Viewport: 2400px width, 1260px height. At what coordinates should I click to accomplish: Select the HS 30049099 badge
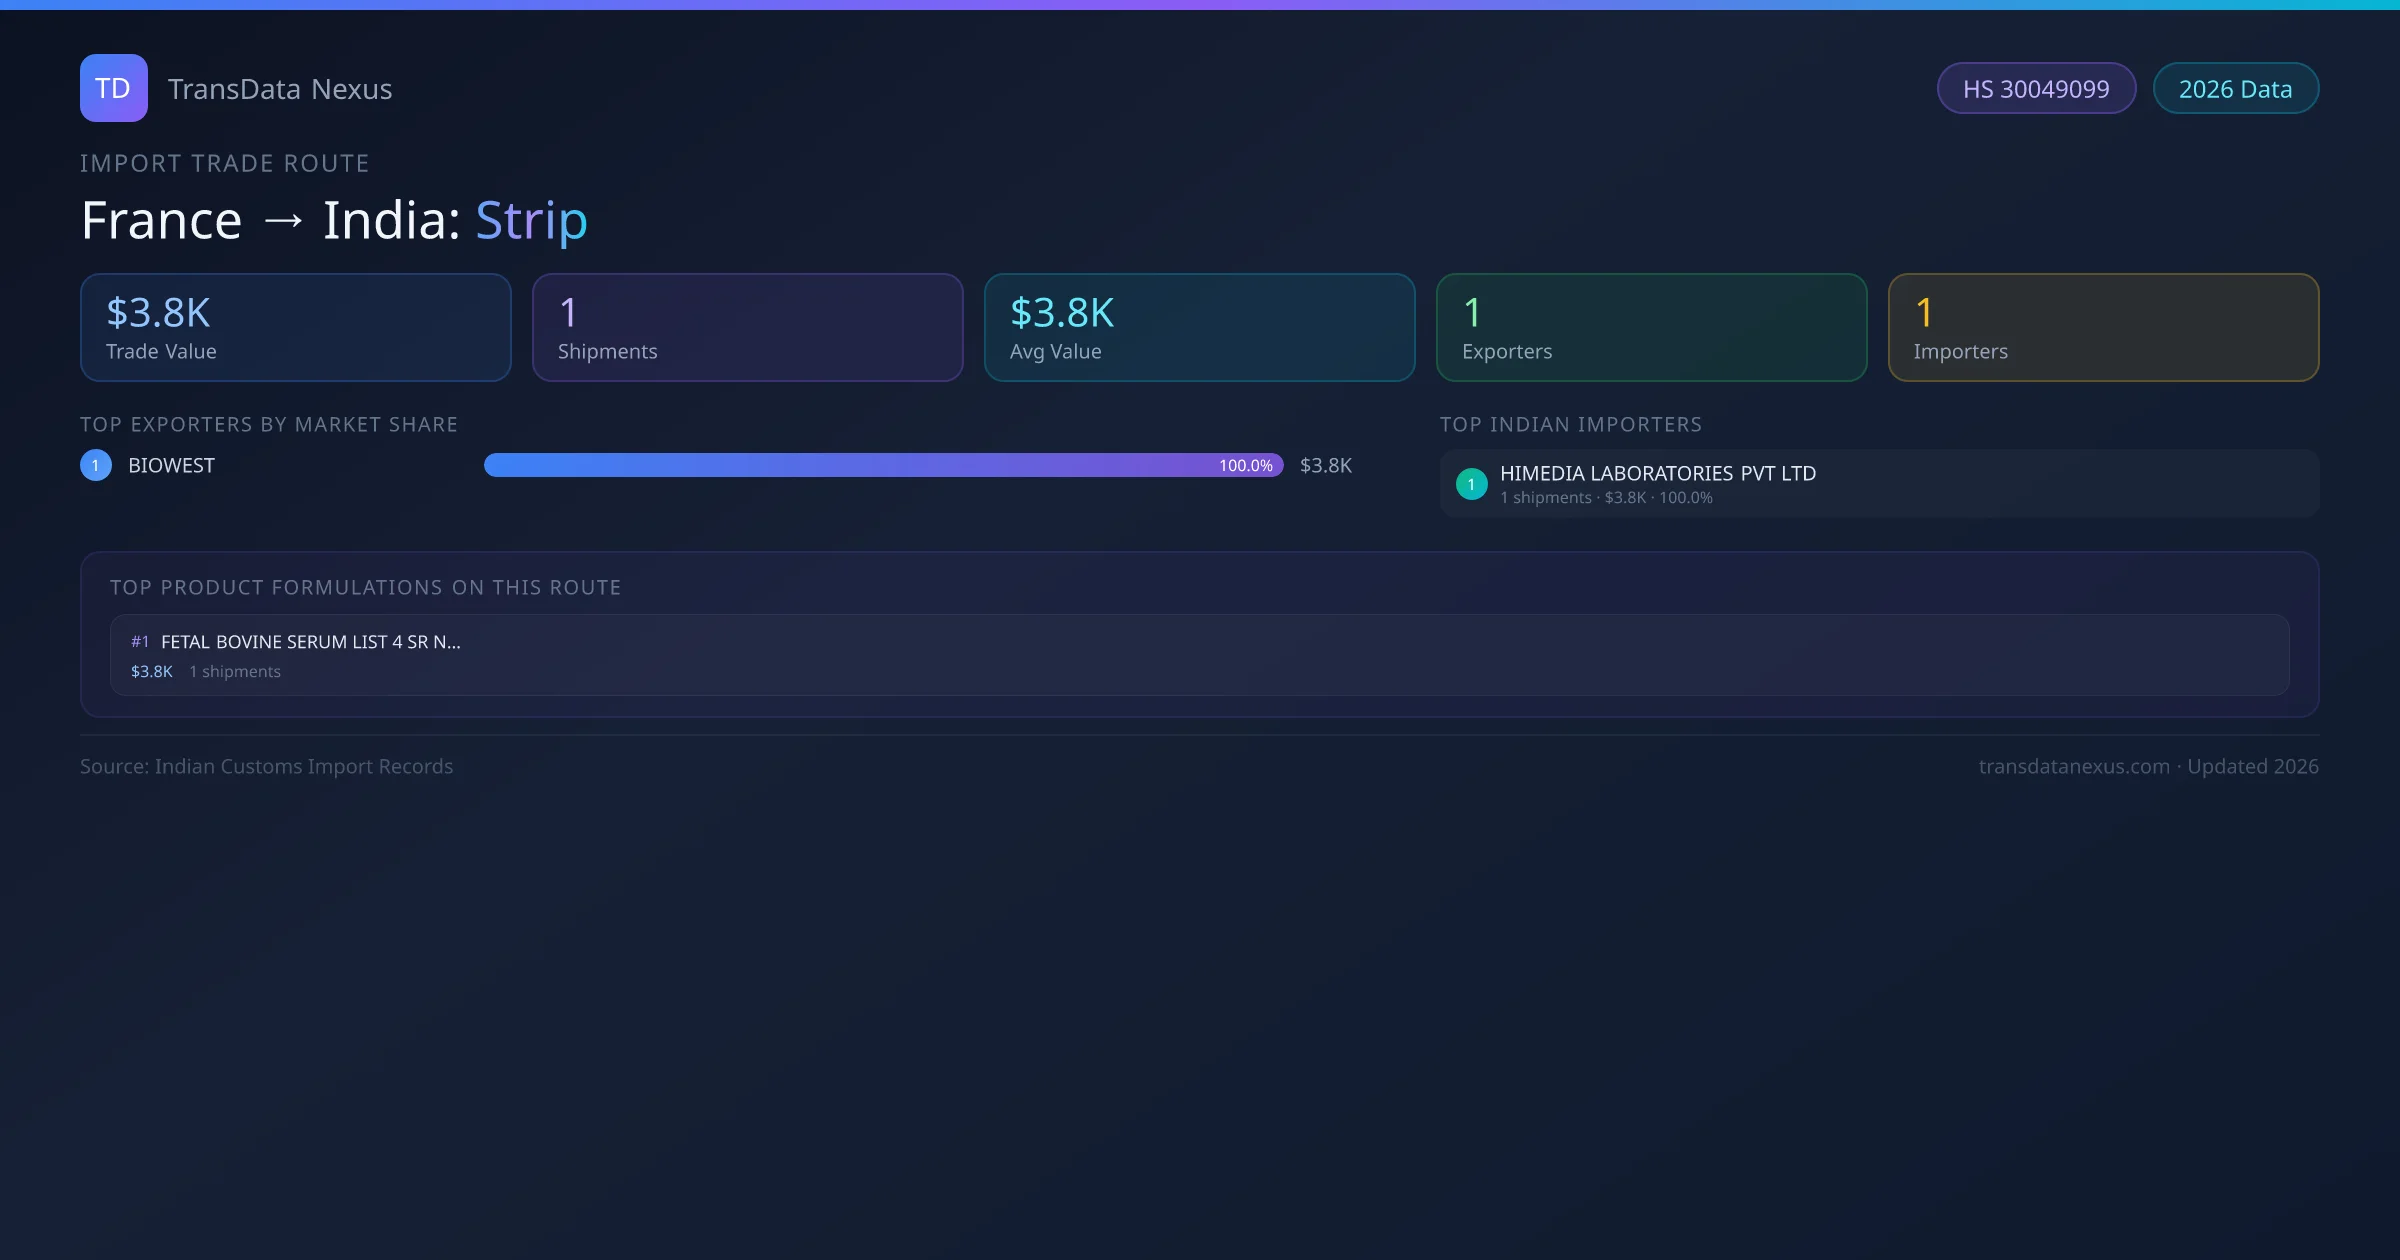tap(2035, 89)
